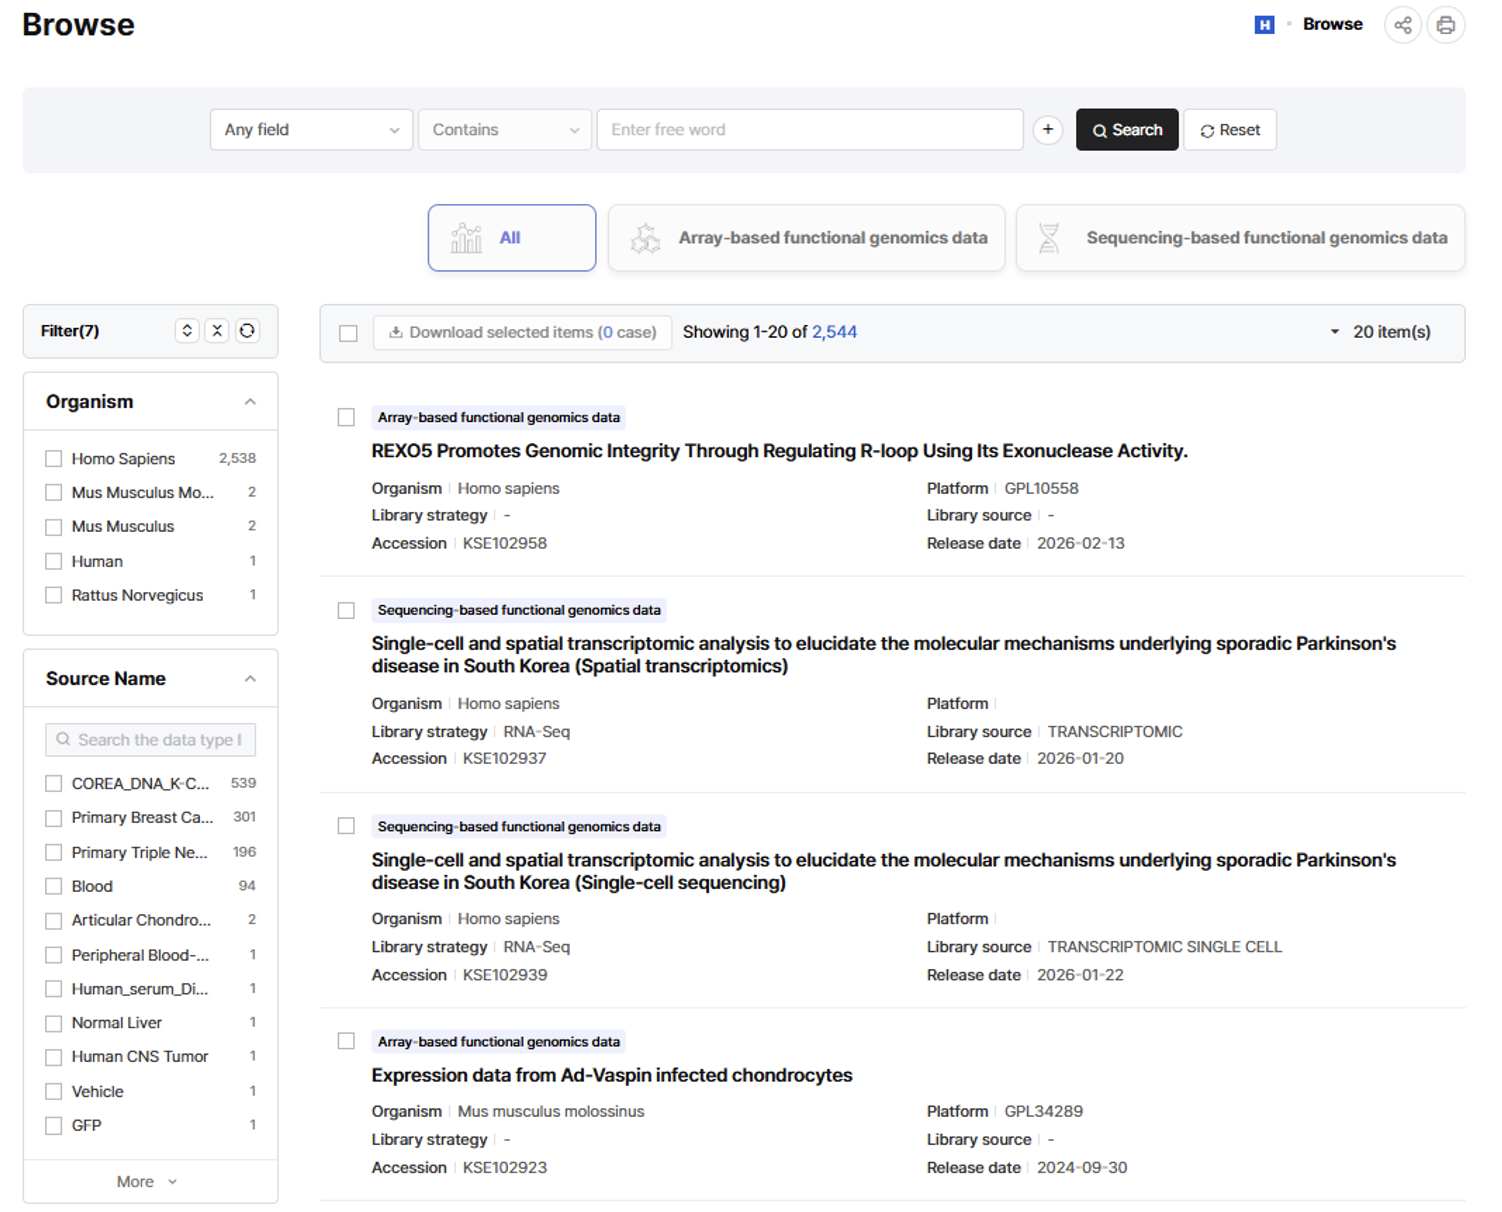Collapse the Organism filter section
Viewport: 1502px width, 1212px height.
pos(250,402)
